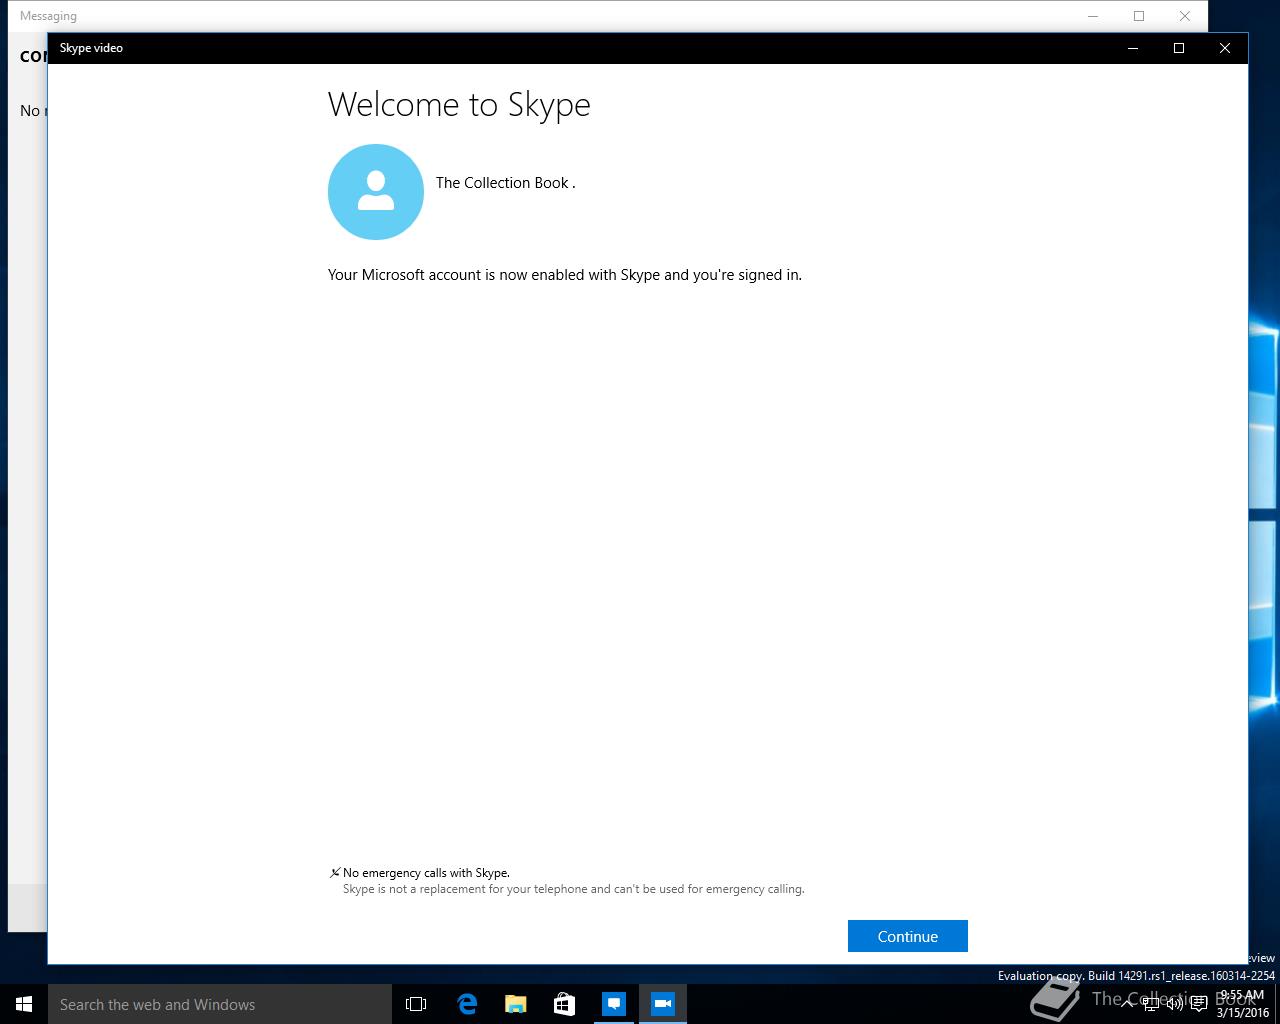Click the Continue button in Skype
The image size is (1280, 1024).
point(907,936)
